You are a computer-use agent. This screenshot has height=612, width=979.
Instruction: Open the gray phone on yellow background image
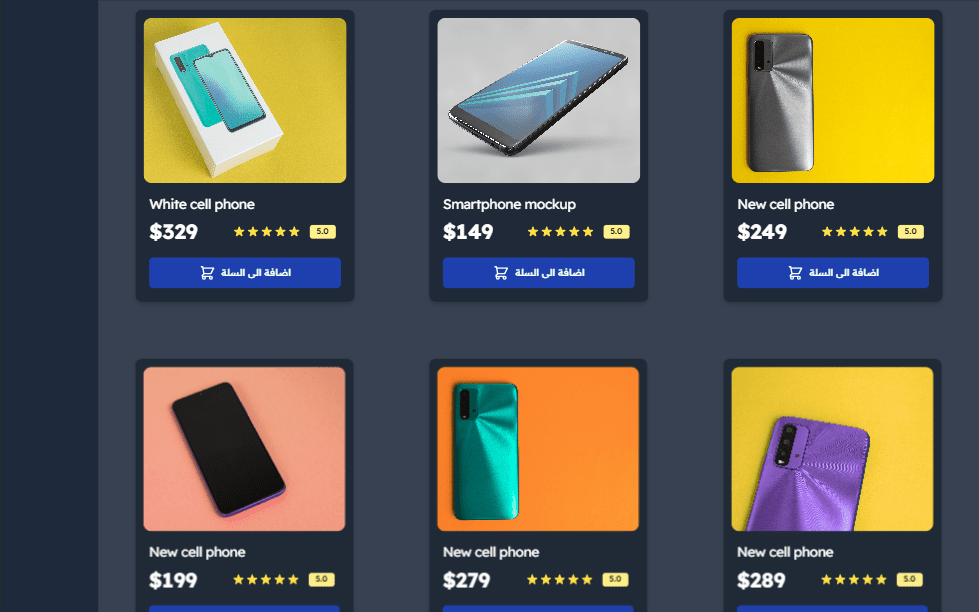pyautogui.click(x=833, y=101)
